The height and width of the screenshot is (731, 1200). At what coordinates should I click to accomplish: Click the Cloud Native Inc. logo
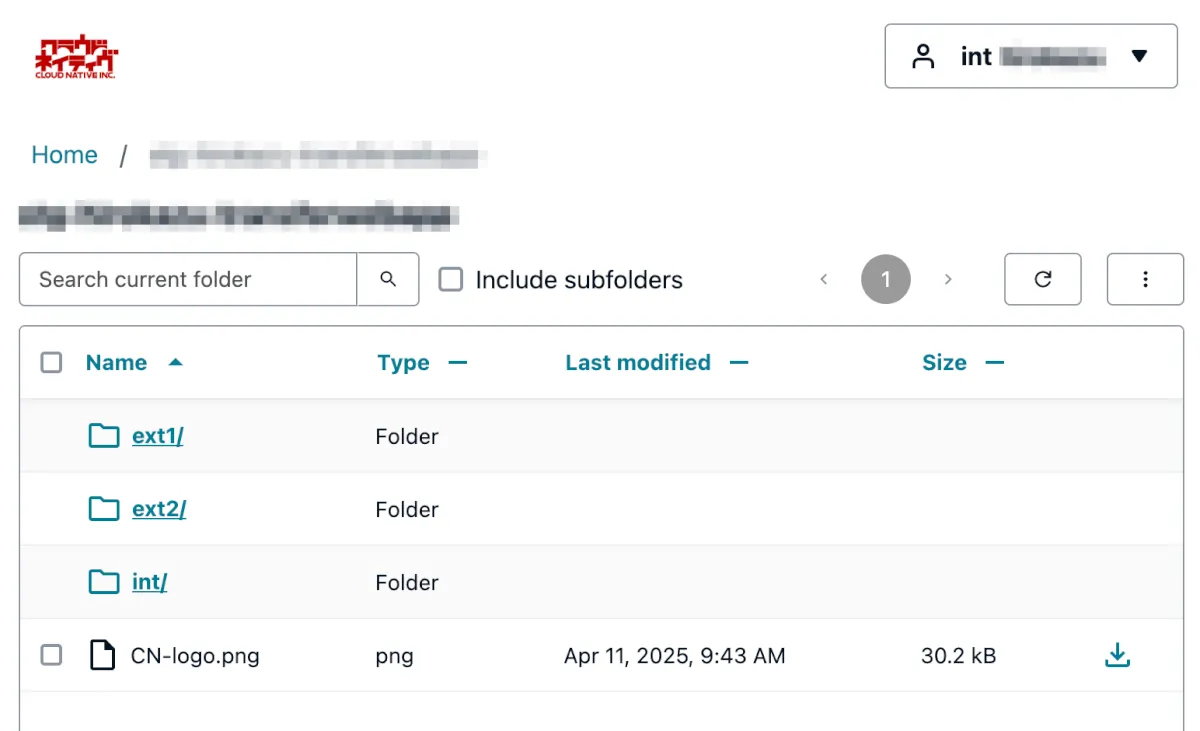pyautogui.click(x=76, y=58)
